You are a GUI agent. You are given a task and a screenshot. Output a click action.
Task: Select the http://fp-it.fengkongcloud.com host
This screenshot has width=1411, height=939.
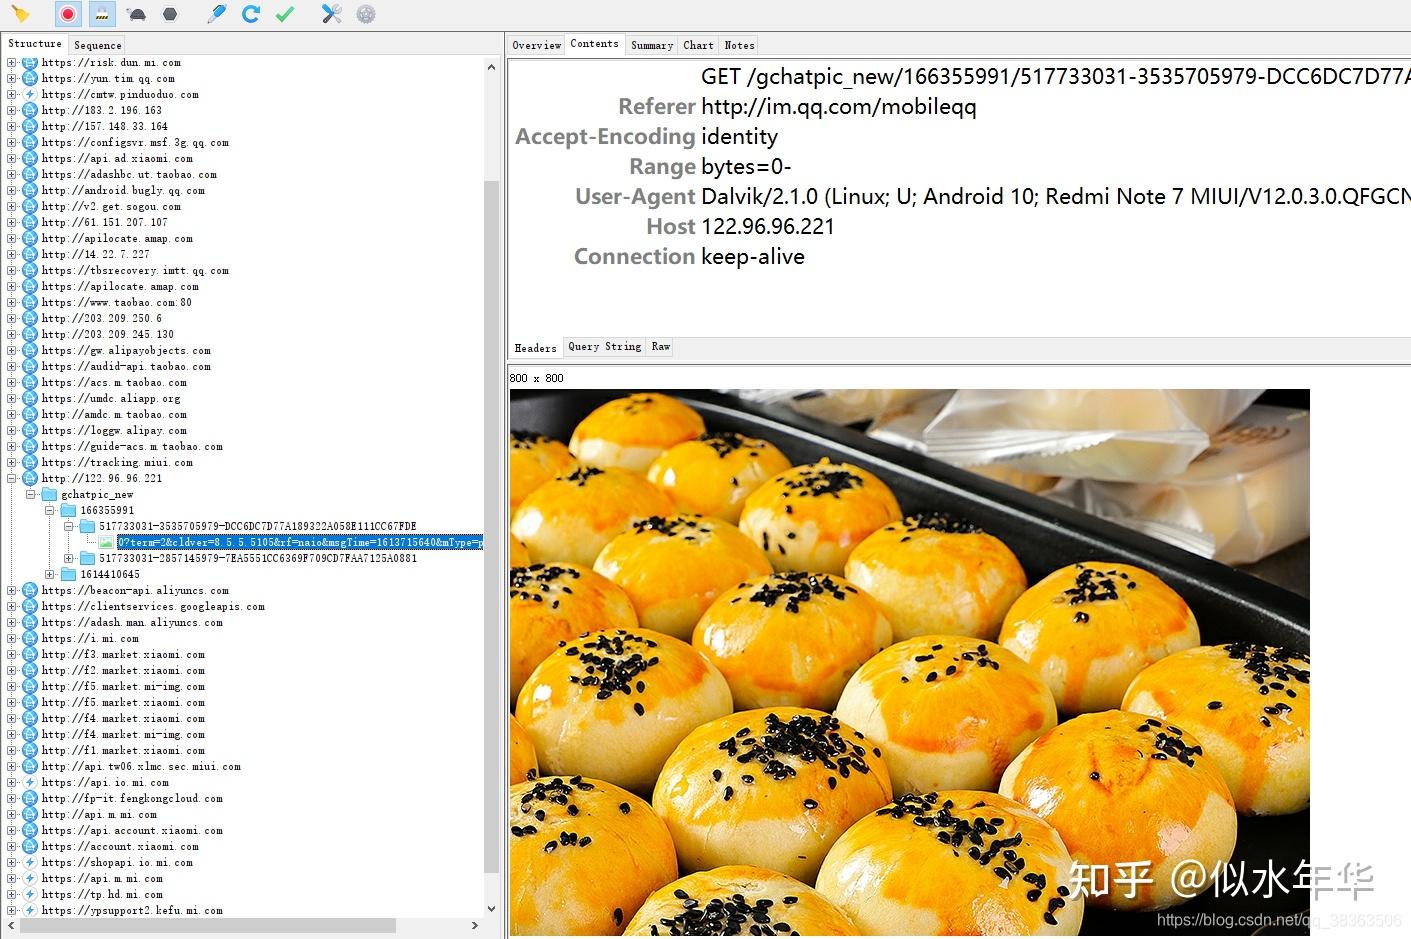tap(132, 798)
